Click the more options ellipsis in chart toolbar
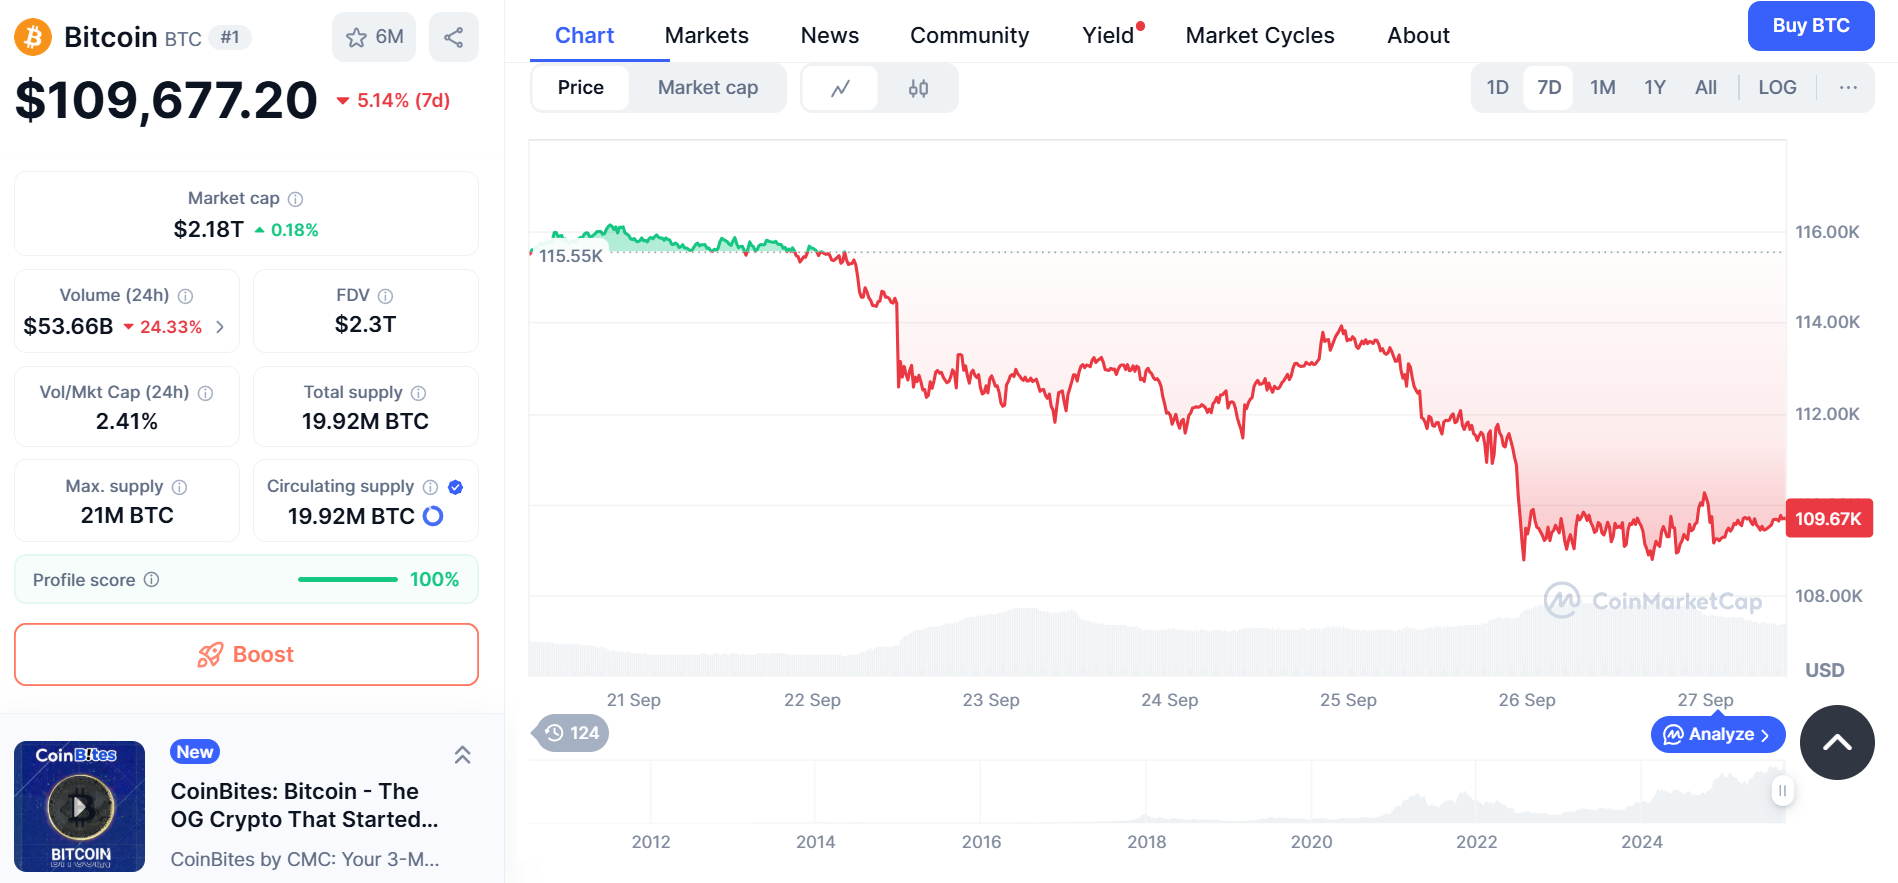 click(x=1848, y=88)
